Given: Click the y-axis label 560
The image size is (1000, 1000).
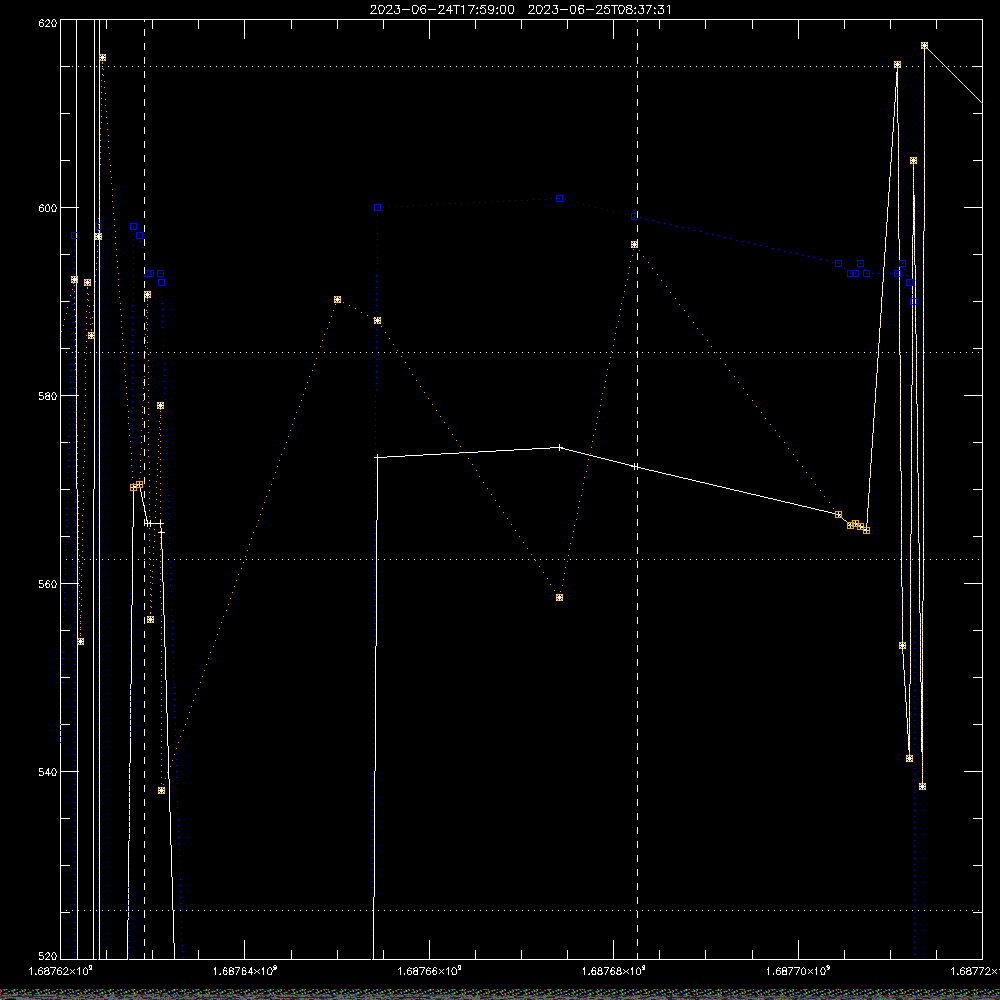Looking at the screenshot, I should tap(48, 584).
